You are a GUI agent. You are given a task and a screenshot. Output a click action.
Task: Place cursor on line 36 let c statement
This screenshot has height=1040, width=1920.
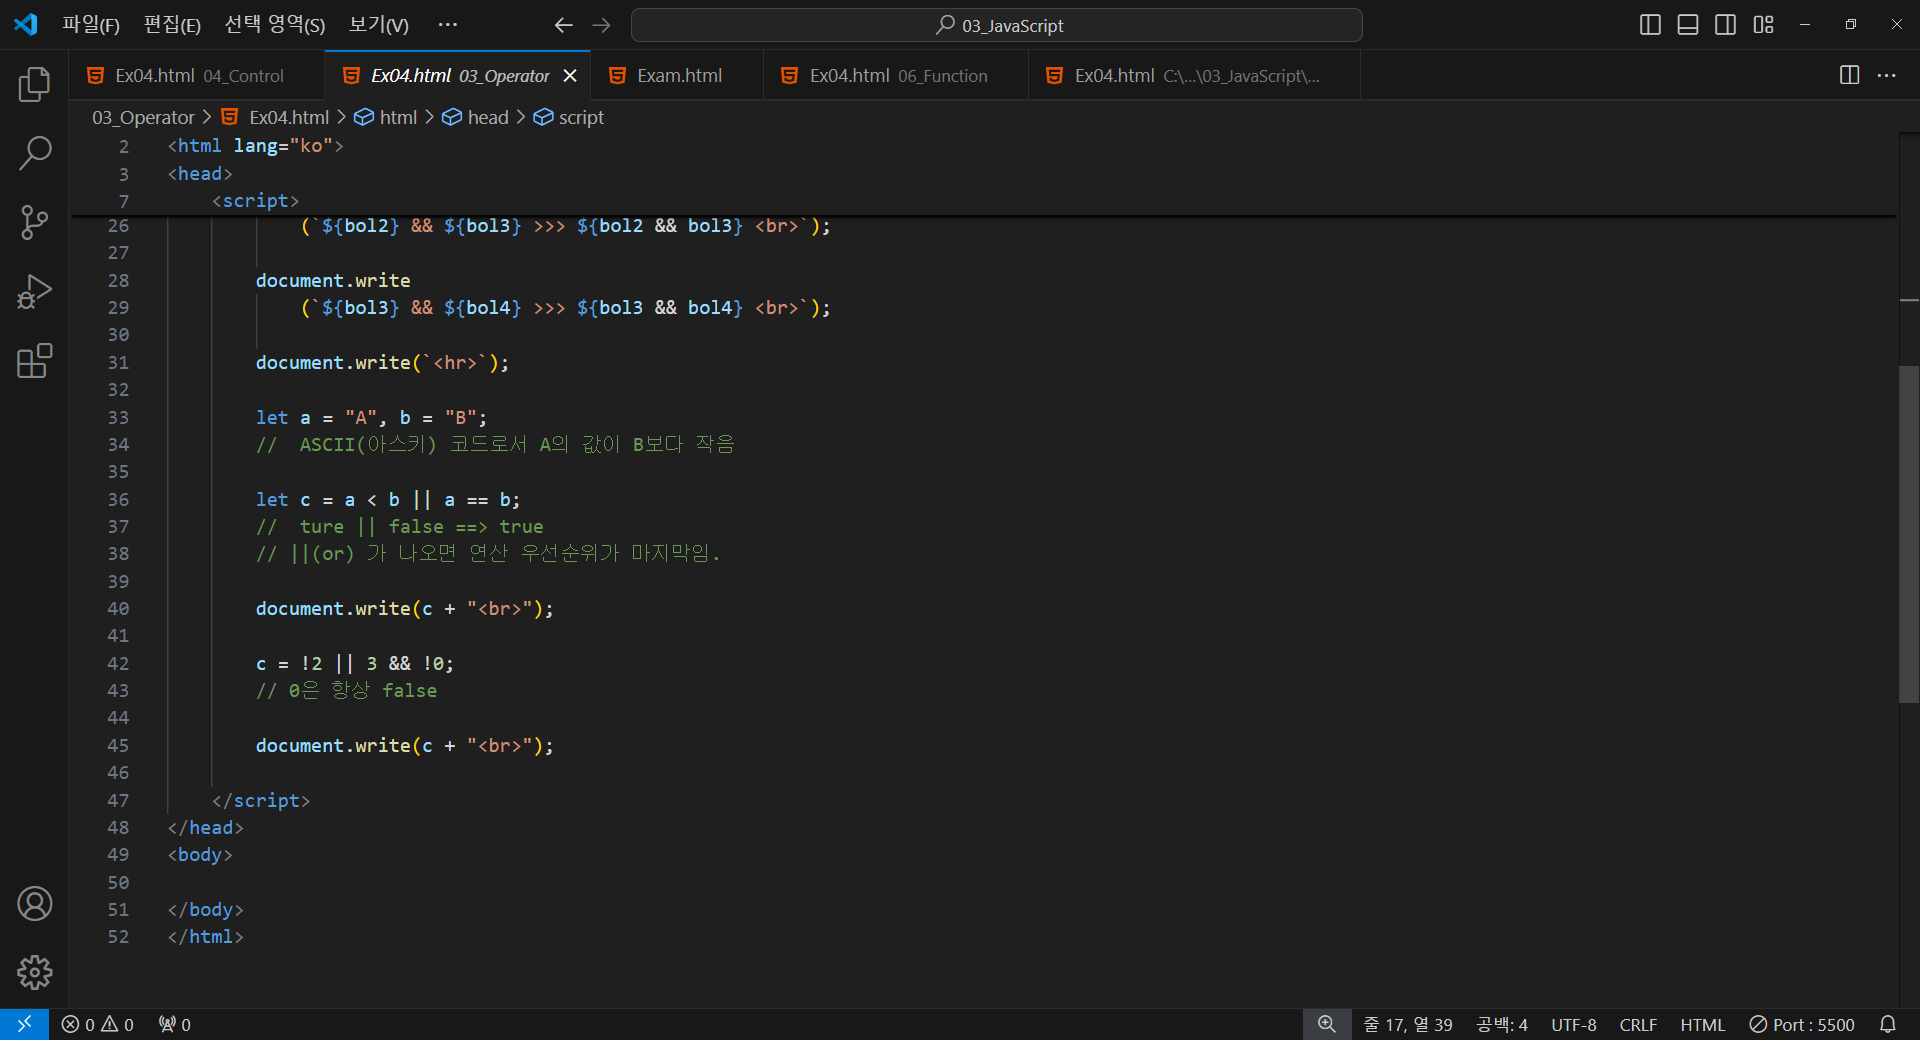[388, 499]
